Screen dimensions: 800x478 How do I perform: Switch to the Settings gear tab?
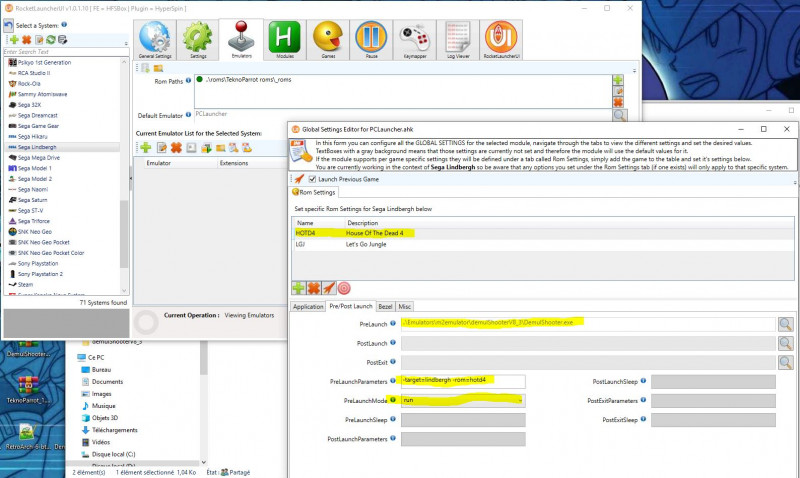coord(198,39)
